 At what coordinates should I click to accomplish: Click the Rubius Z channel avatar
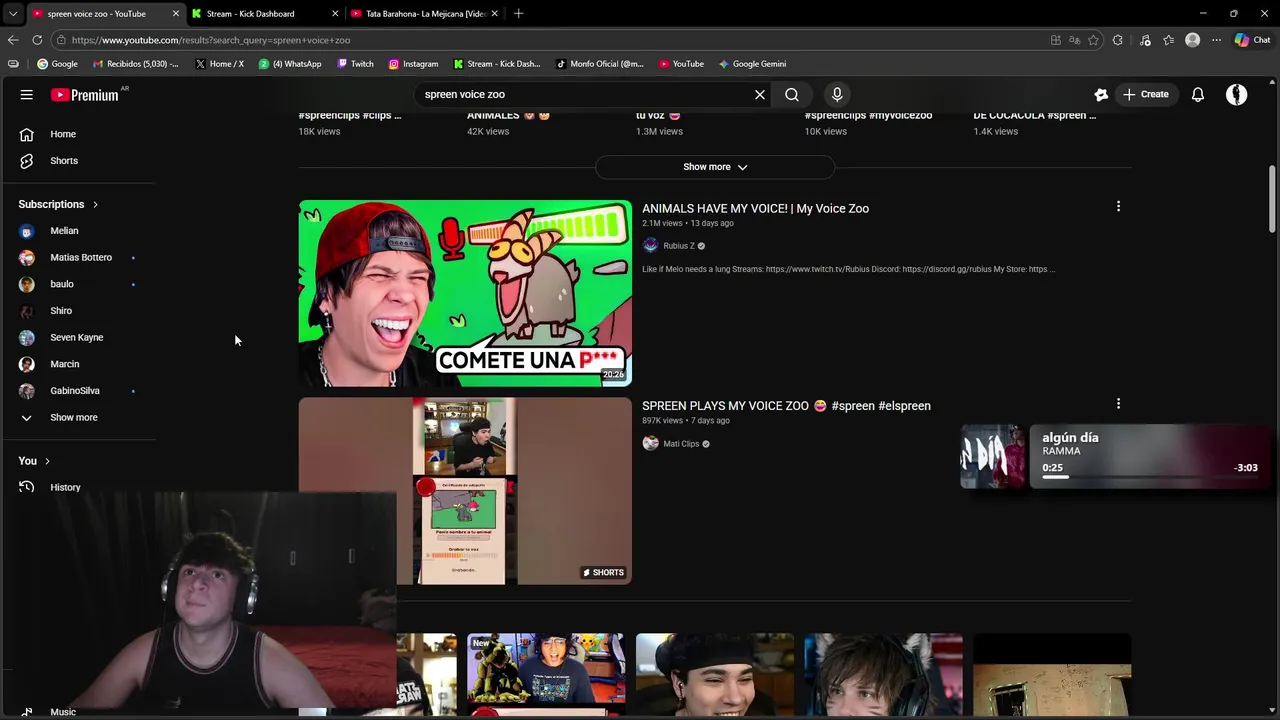[650, 246]
